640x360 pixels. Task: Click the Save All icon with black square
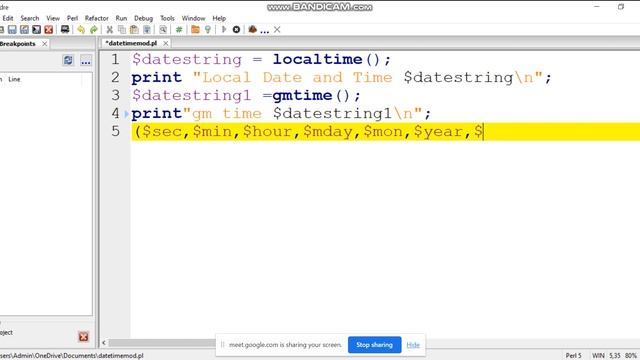pos(37,29)
